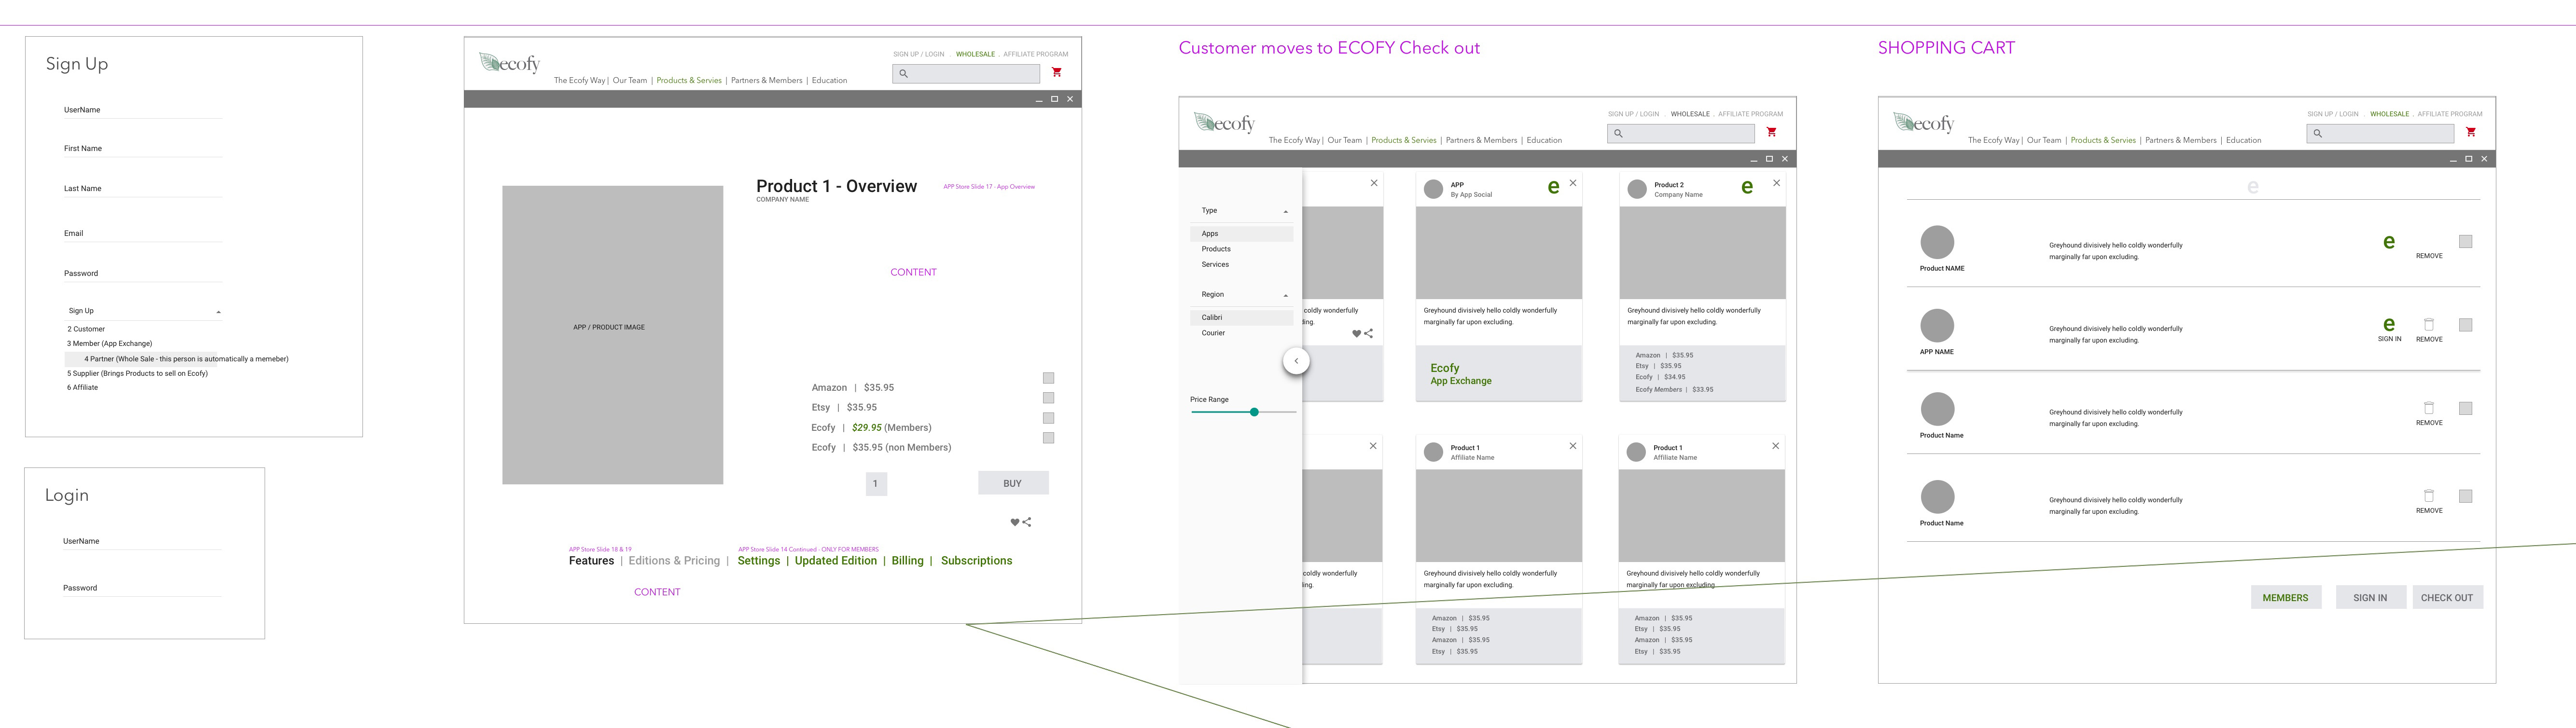This screenshot has width=2576, height=728.
Task: Click the heart favorite icon under BUY button
Action: [x=1014, y=522]
